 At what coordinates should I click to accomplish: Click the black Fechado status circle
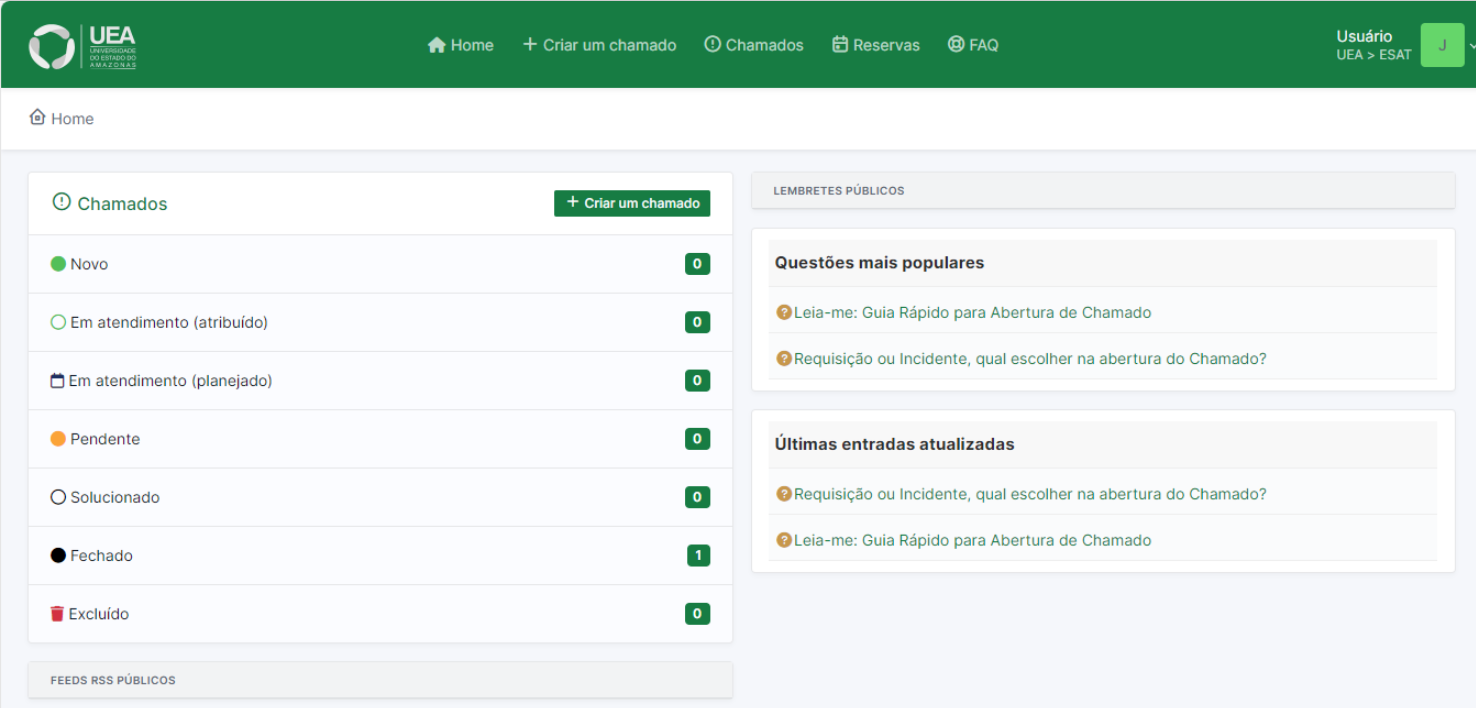pos(58,556)
